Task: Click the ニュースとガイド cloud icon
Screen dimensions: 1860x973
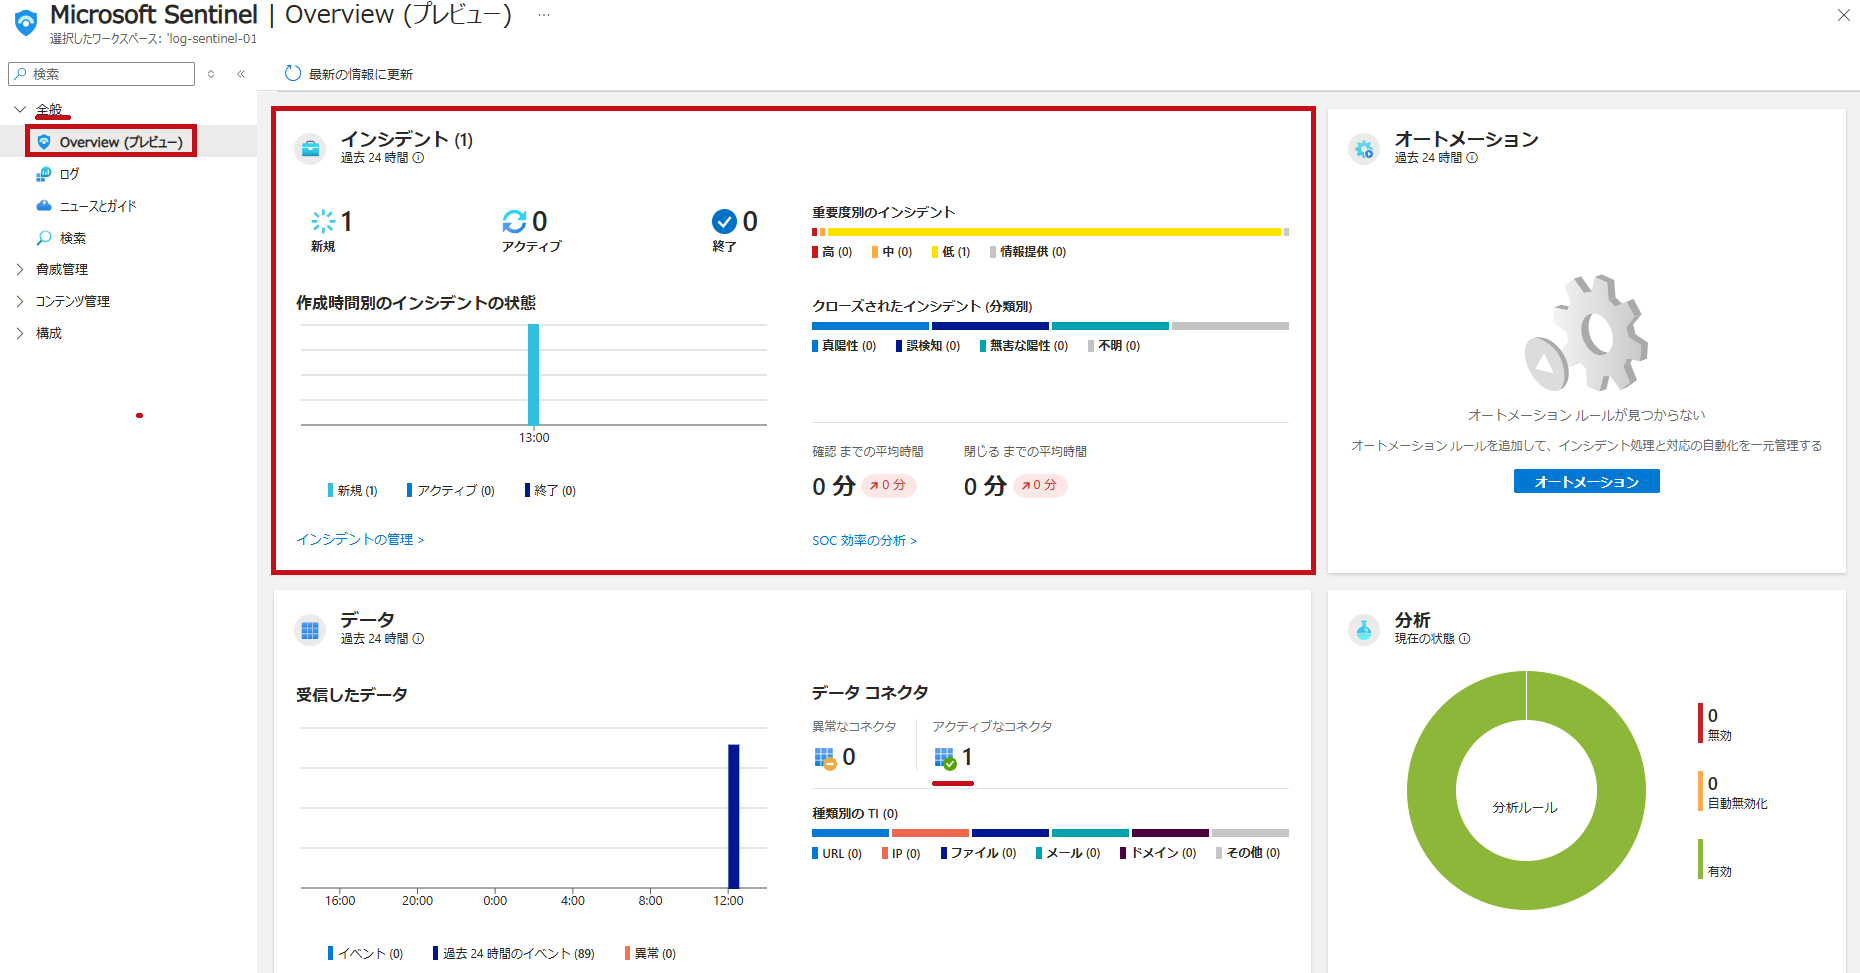Action: pyautogui.click(x=43, y=206)
